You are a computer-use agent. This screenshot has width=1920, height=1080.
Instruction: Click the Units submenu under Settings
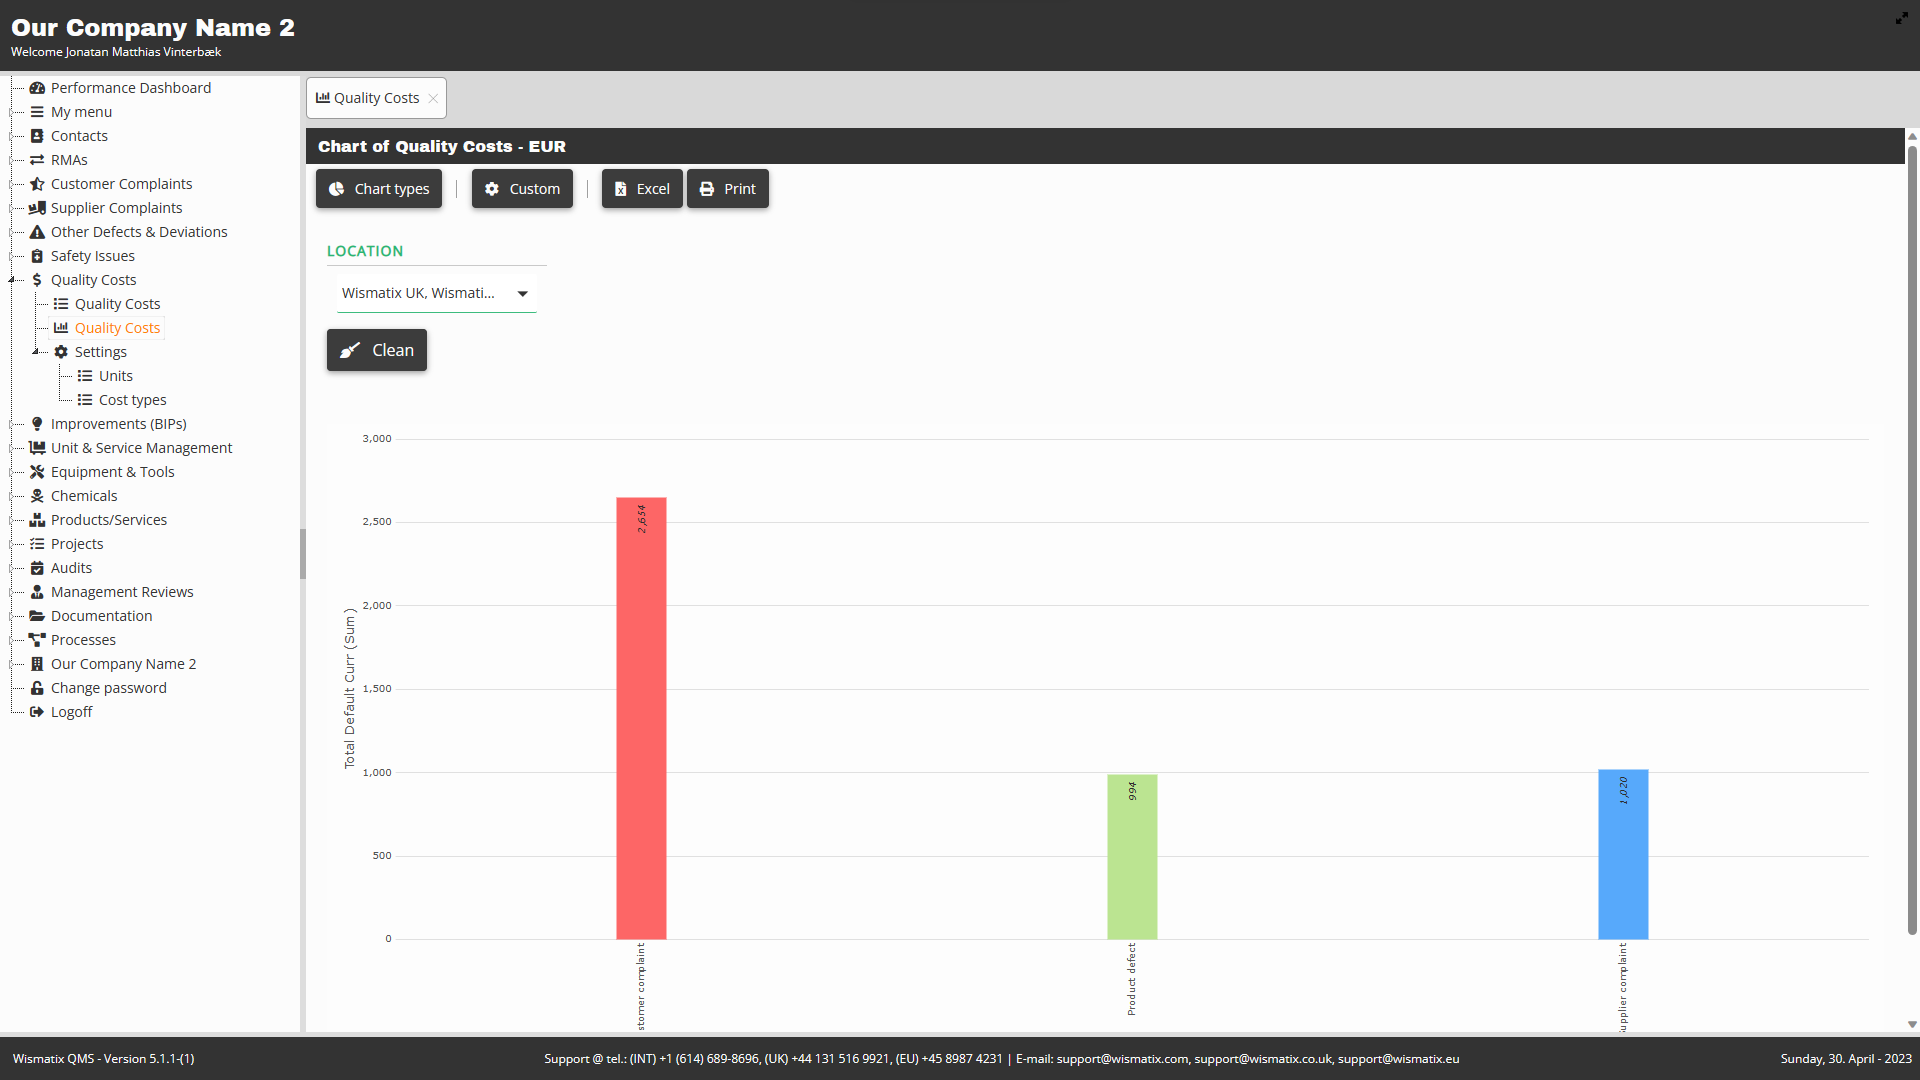[115, 376]
